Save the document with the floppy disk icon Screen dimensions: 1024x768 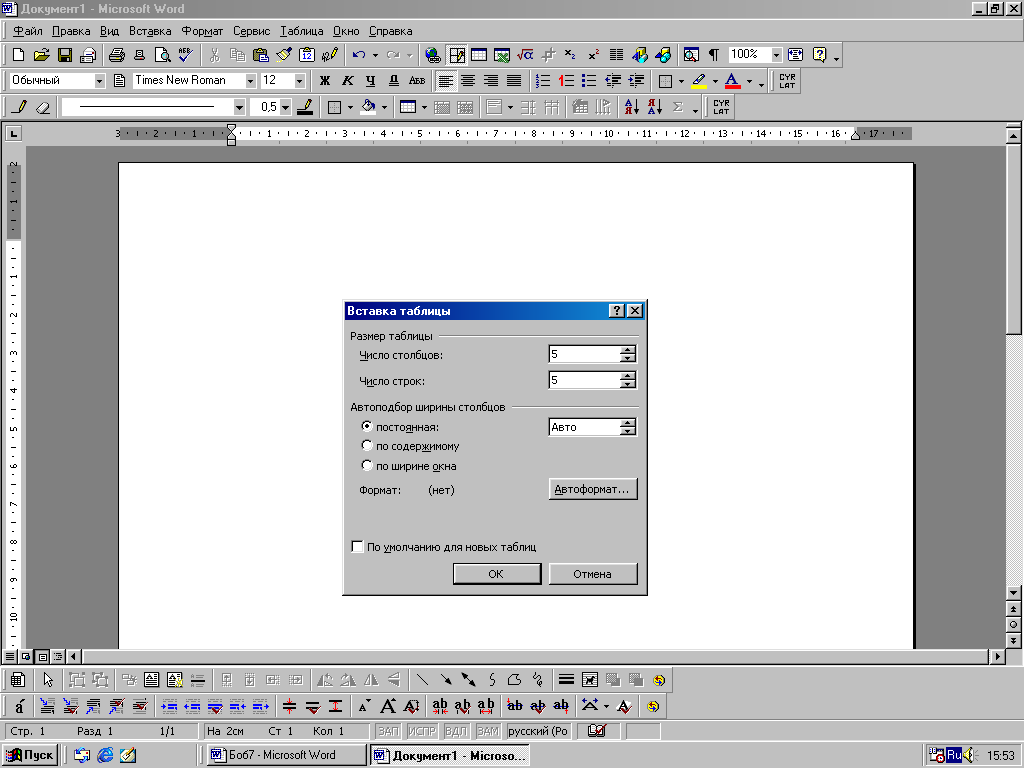65,55
